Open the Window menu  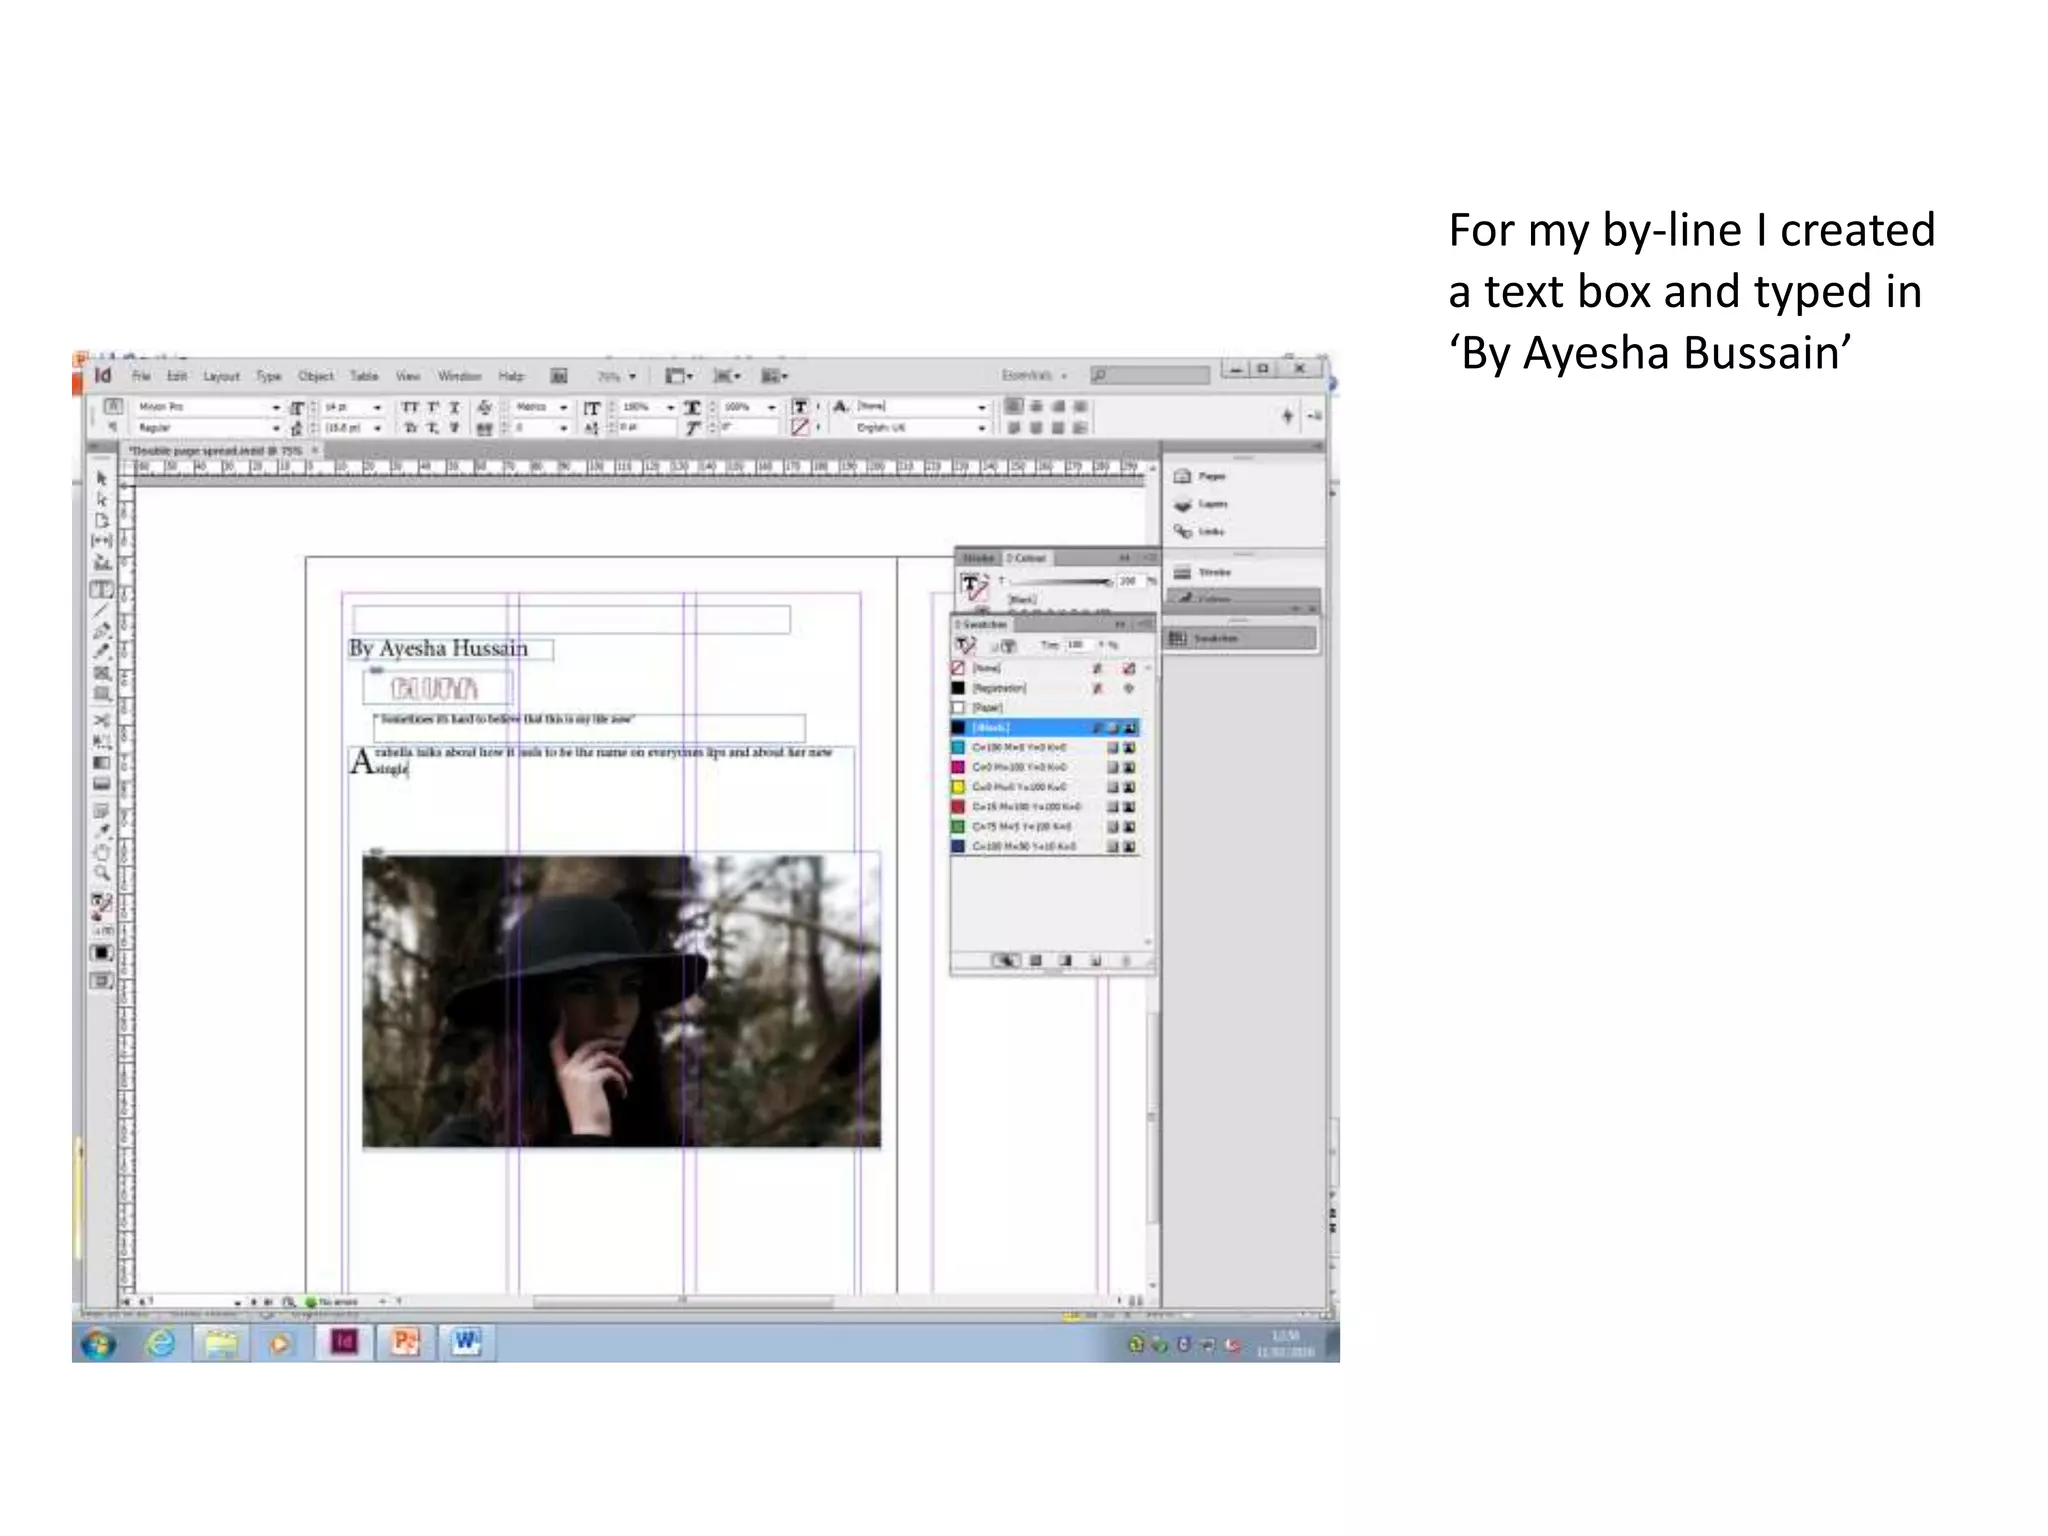(x=459, y=376)
